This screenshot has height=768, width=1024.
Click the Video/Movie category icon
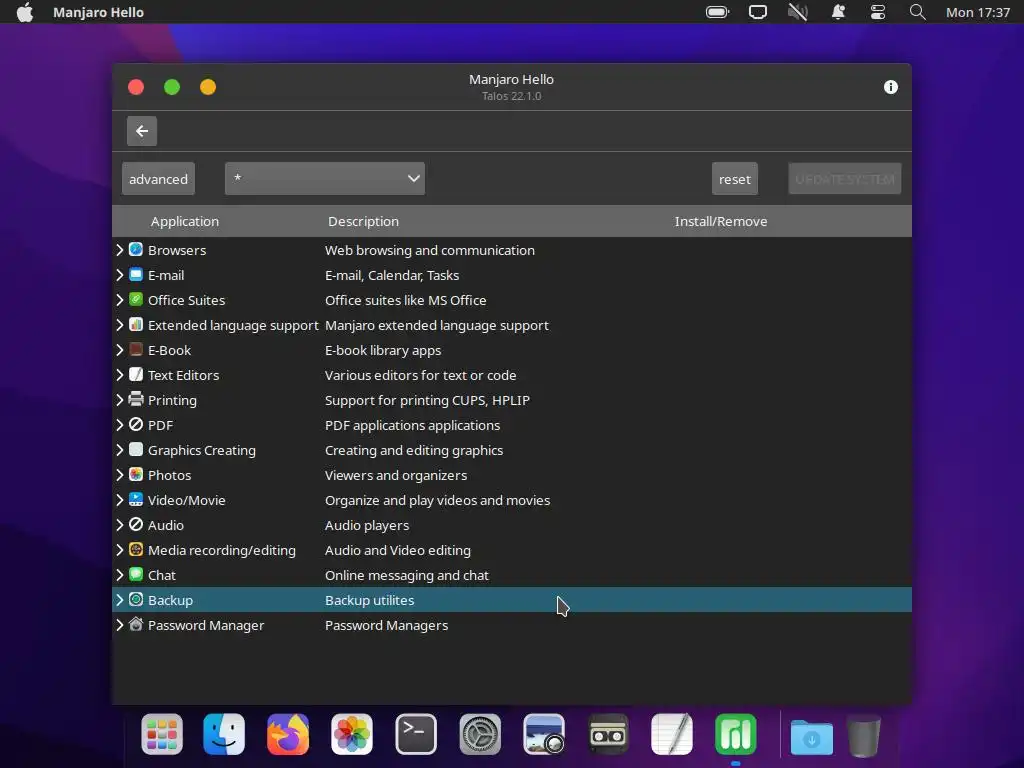coord(136,500)
